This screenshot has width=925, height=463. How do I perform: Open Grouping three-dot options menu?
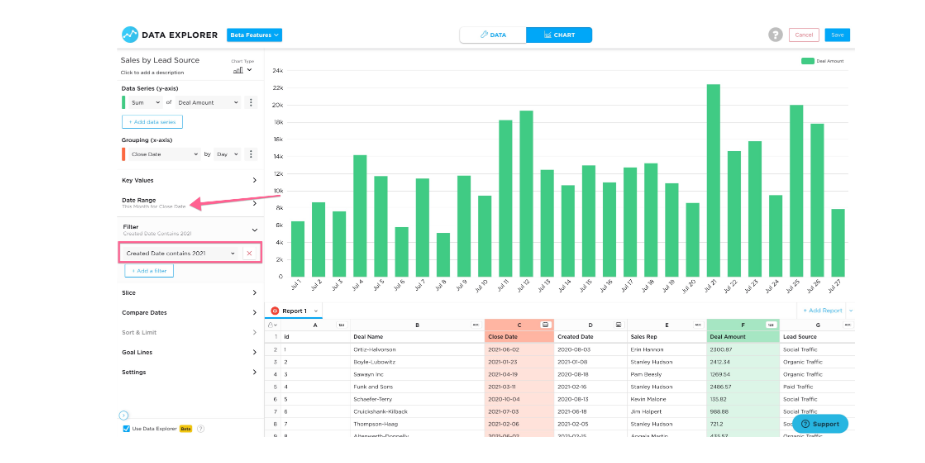click(251, 154)
